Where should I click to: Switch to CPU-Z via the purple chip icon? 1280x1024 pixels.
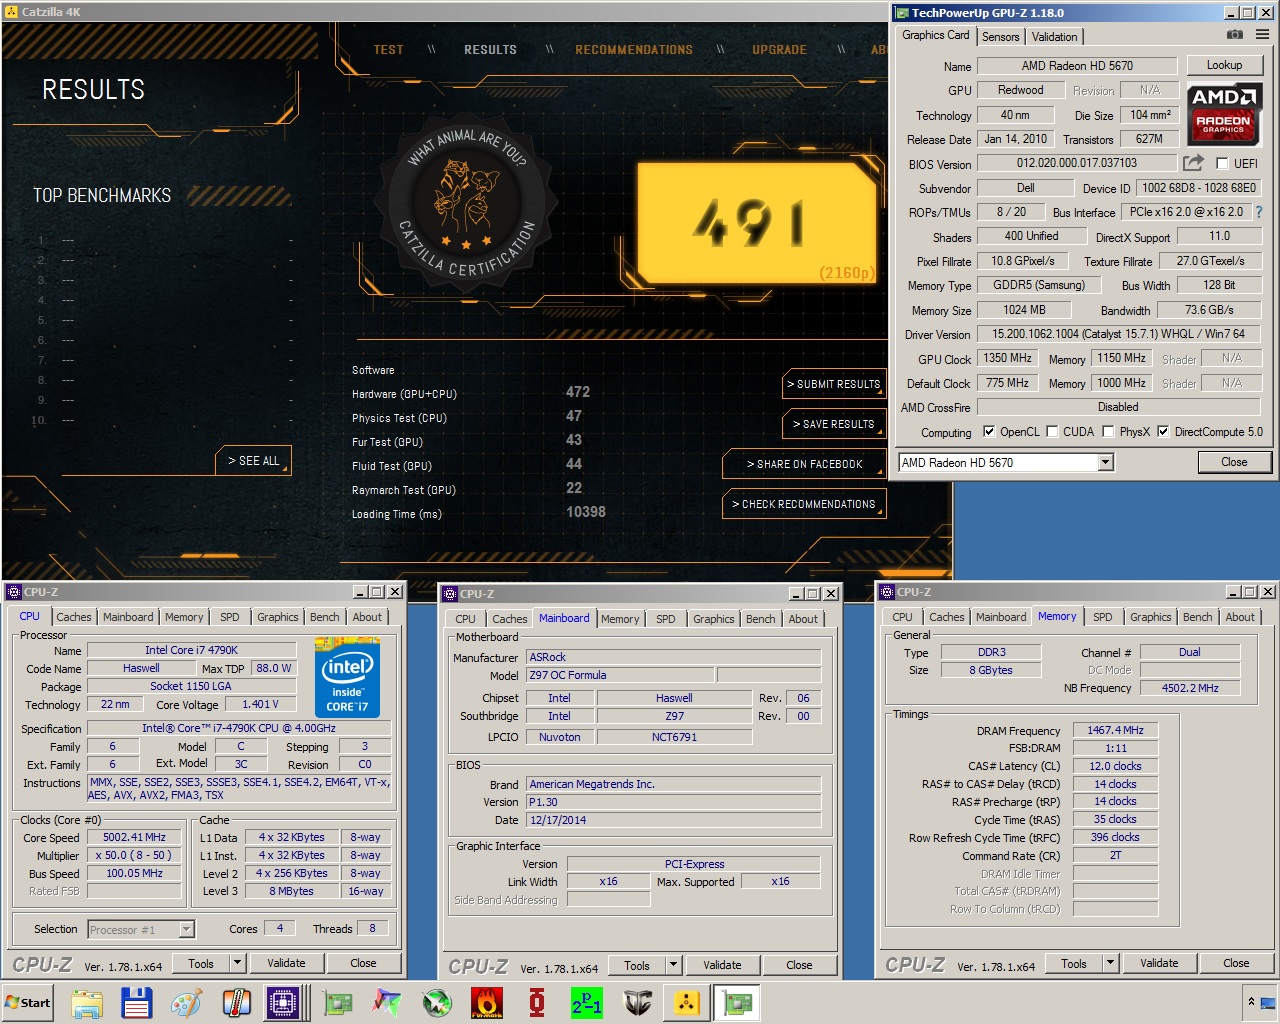point(284,1003)
